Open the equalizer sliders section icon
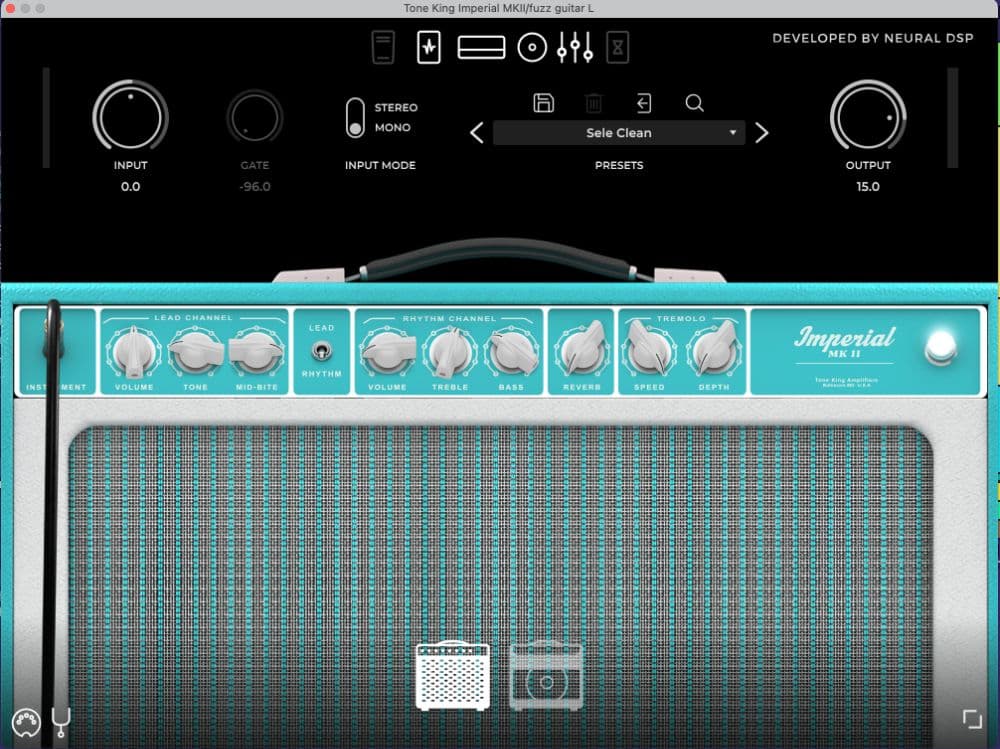Viewport: 1000px width, 749px height. [x=575, y=48]
